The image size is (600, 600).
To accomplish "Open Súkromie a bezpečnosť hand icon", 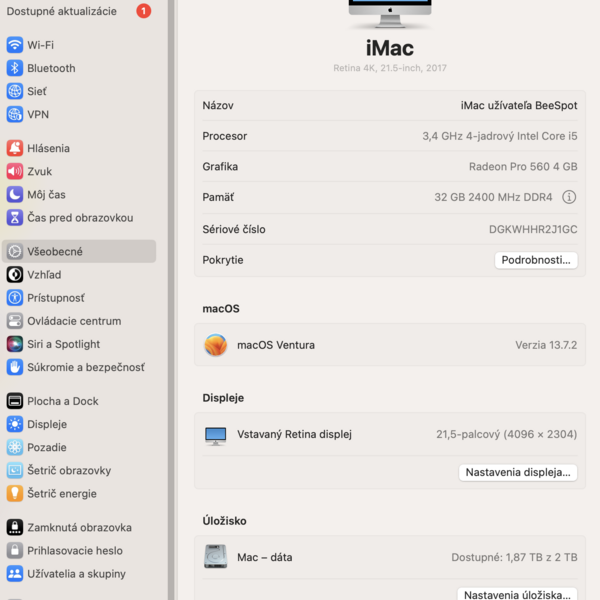I will tap(15, 367).
